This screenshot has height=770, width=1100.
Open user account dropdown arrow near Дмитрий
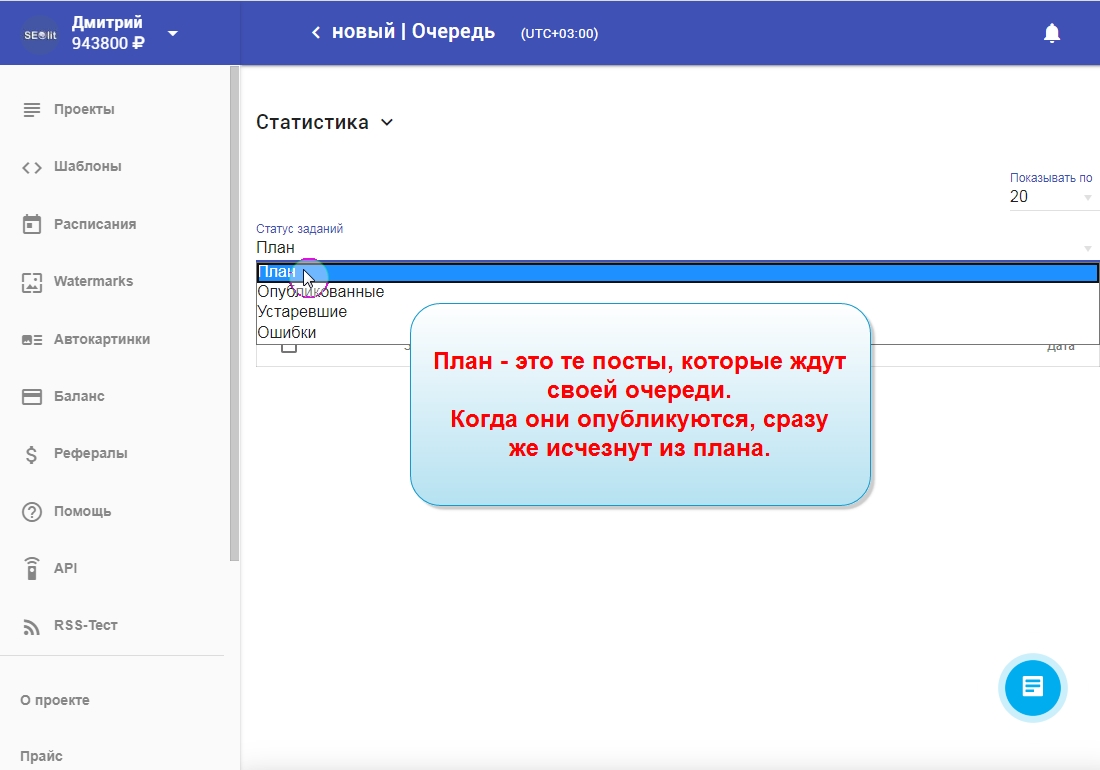[173, 33]
